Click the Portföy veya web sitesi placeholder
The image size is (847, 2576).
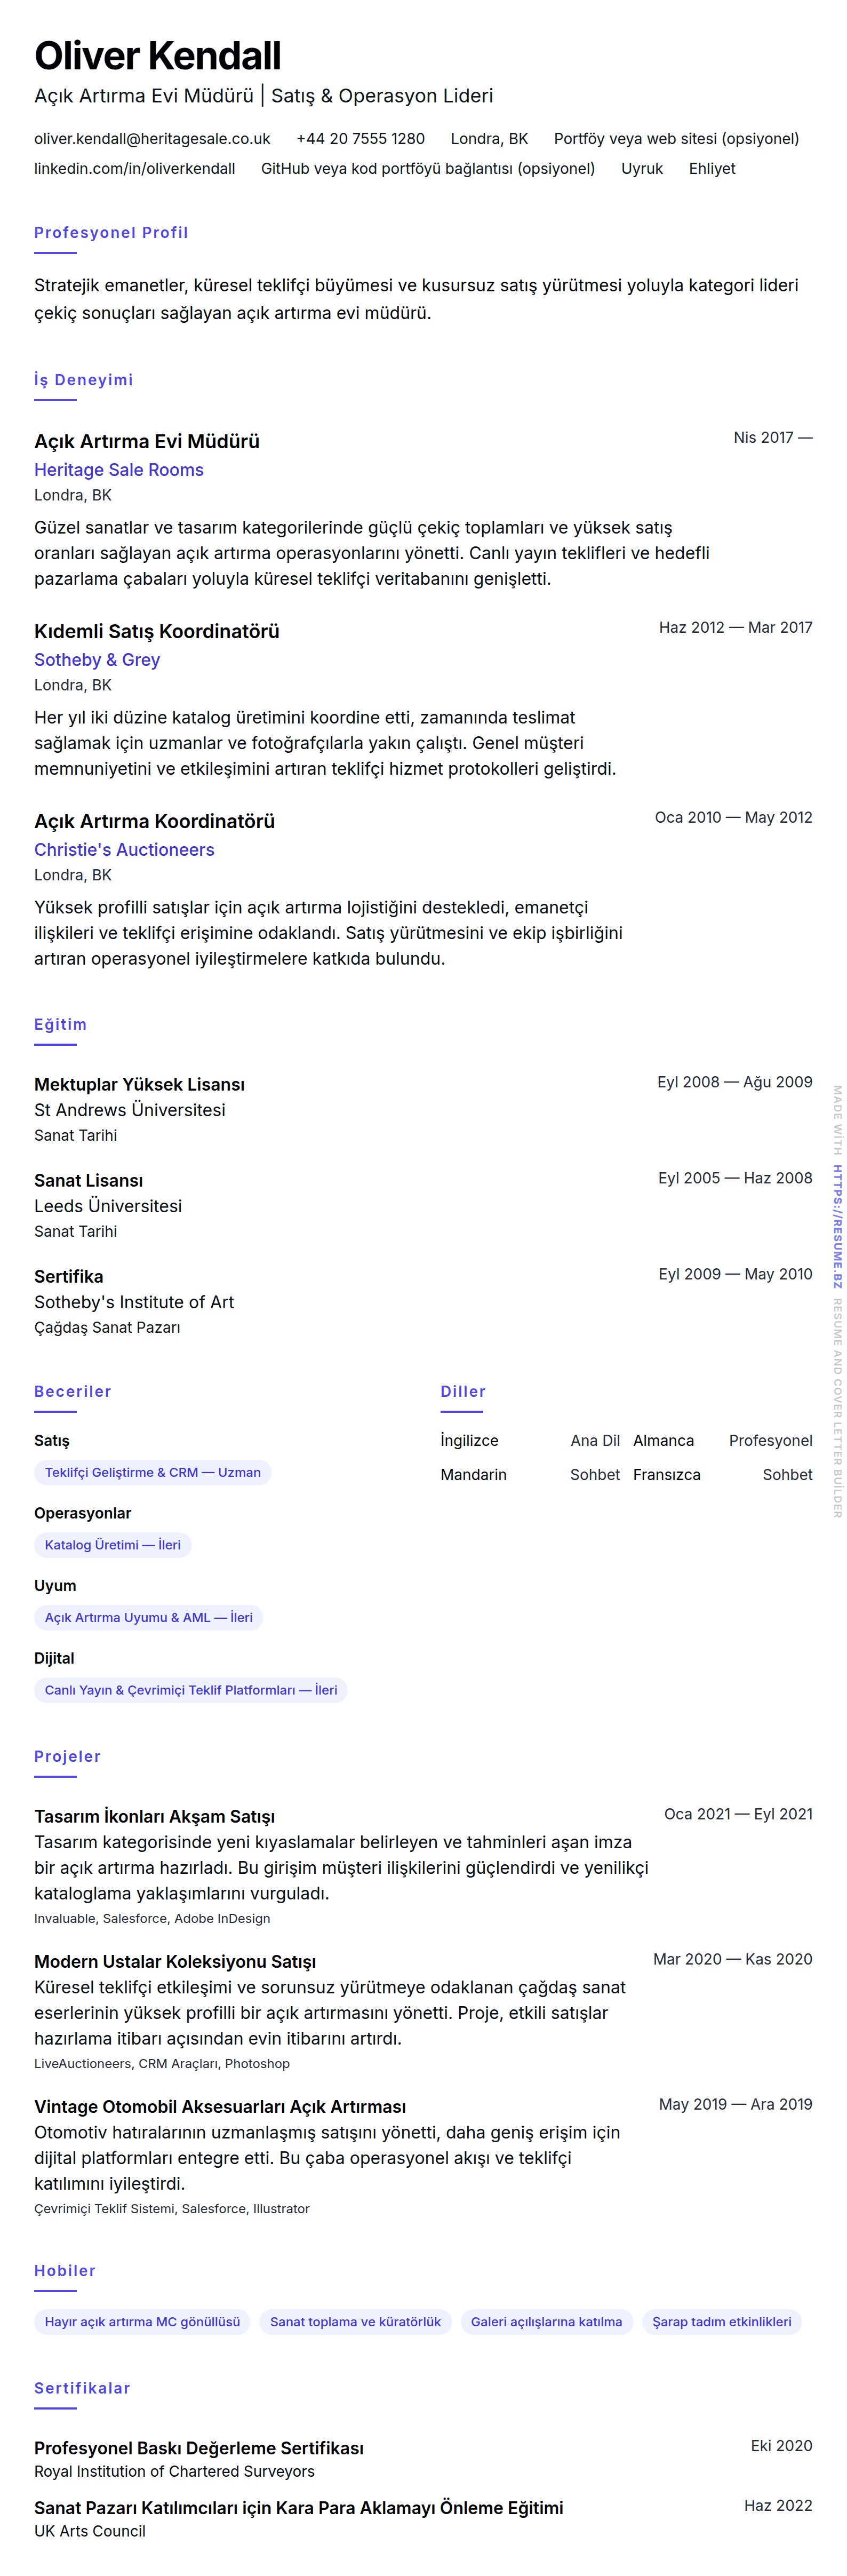676,139
